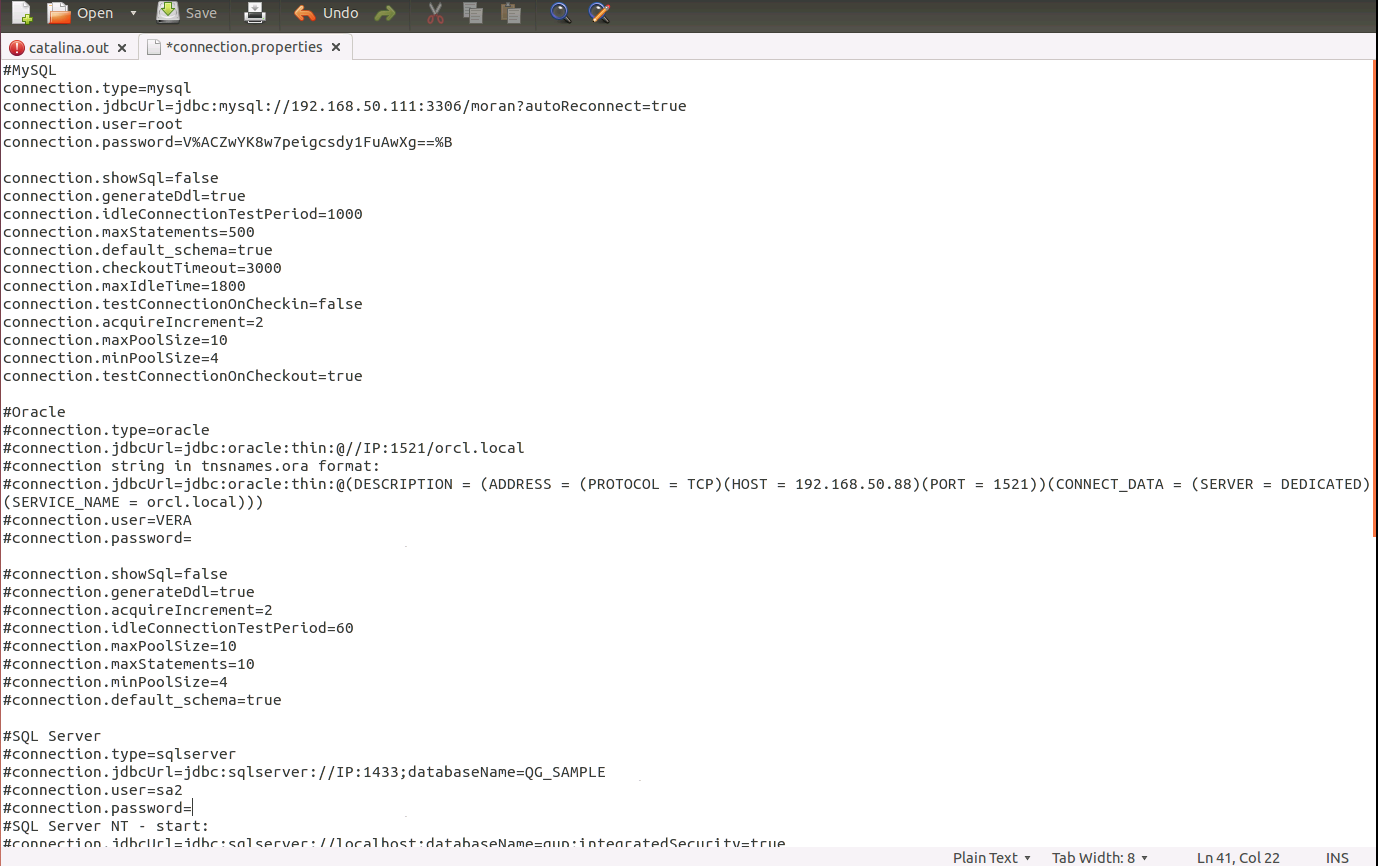
Task: Open Find and Replace icon
Action: point(599,13)
